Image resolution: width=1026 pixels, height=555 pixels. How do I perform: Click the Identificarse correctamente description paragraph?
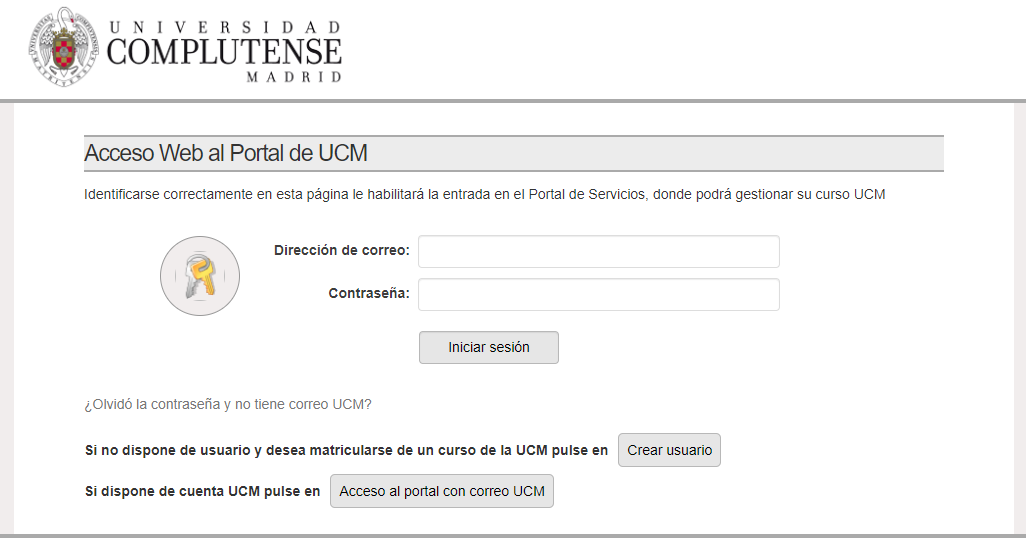point(484,194)
